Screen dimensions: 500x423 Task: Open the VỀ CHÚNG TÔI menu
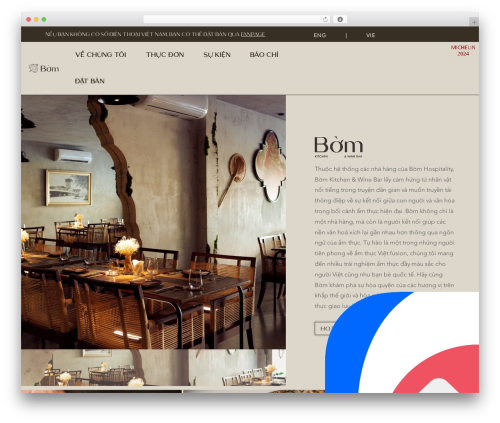pyautogui.click(x=101, y=55)
